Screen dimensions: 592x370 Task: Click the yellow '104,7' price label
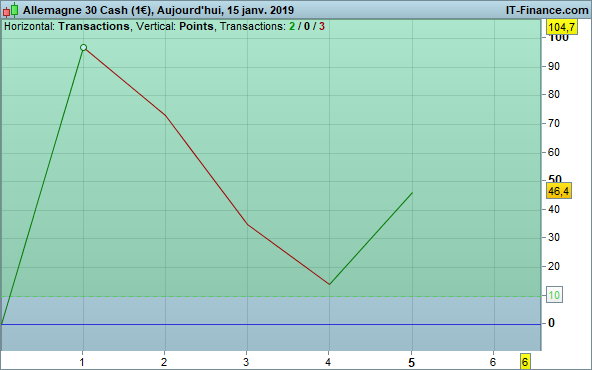click(x=562, y=27)
